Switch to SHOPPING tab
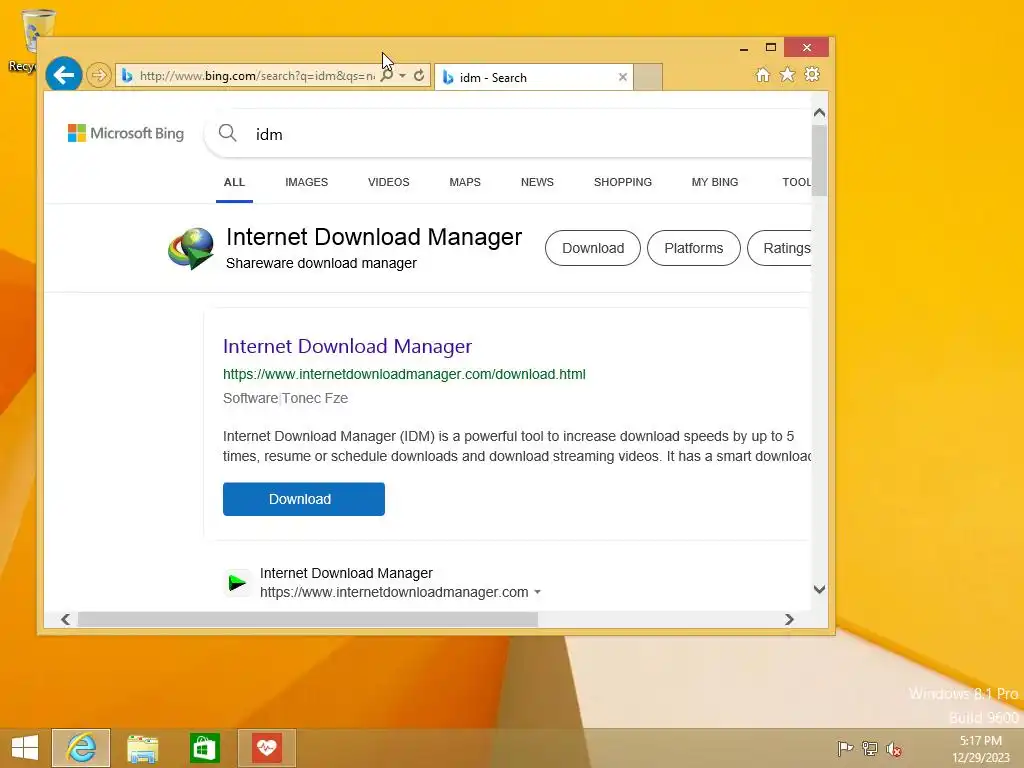Viewport: 1024px width, 768px height. (623, 182)
